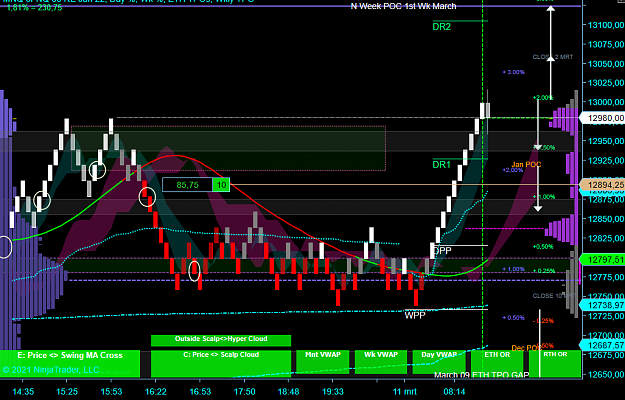Click the orange Dec POC label
Viewport: 625px width, 400px height.
pyautogui.click(x=526, y=348)
